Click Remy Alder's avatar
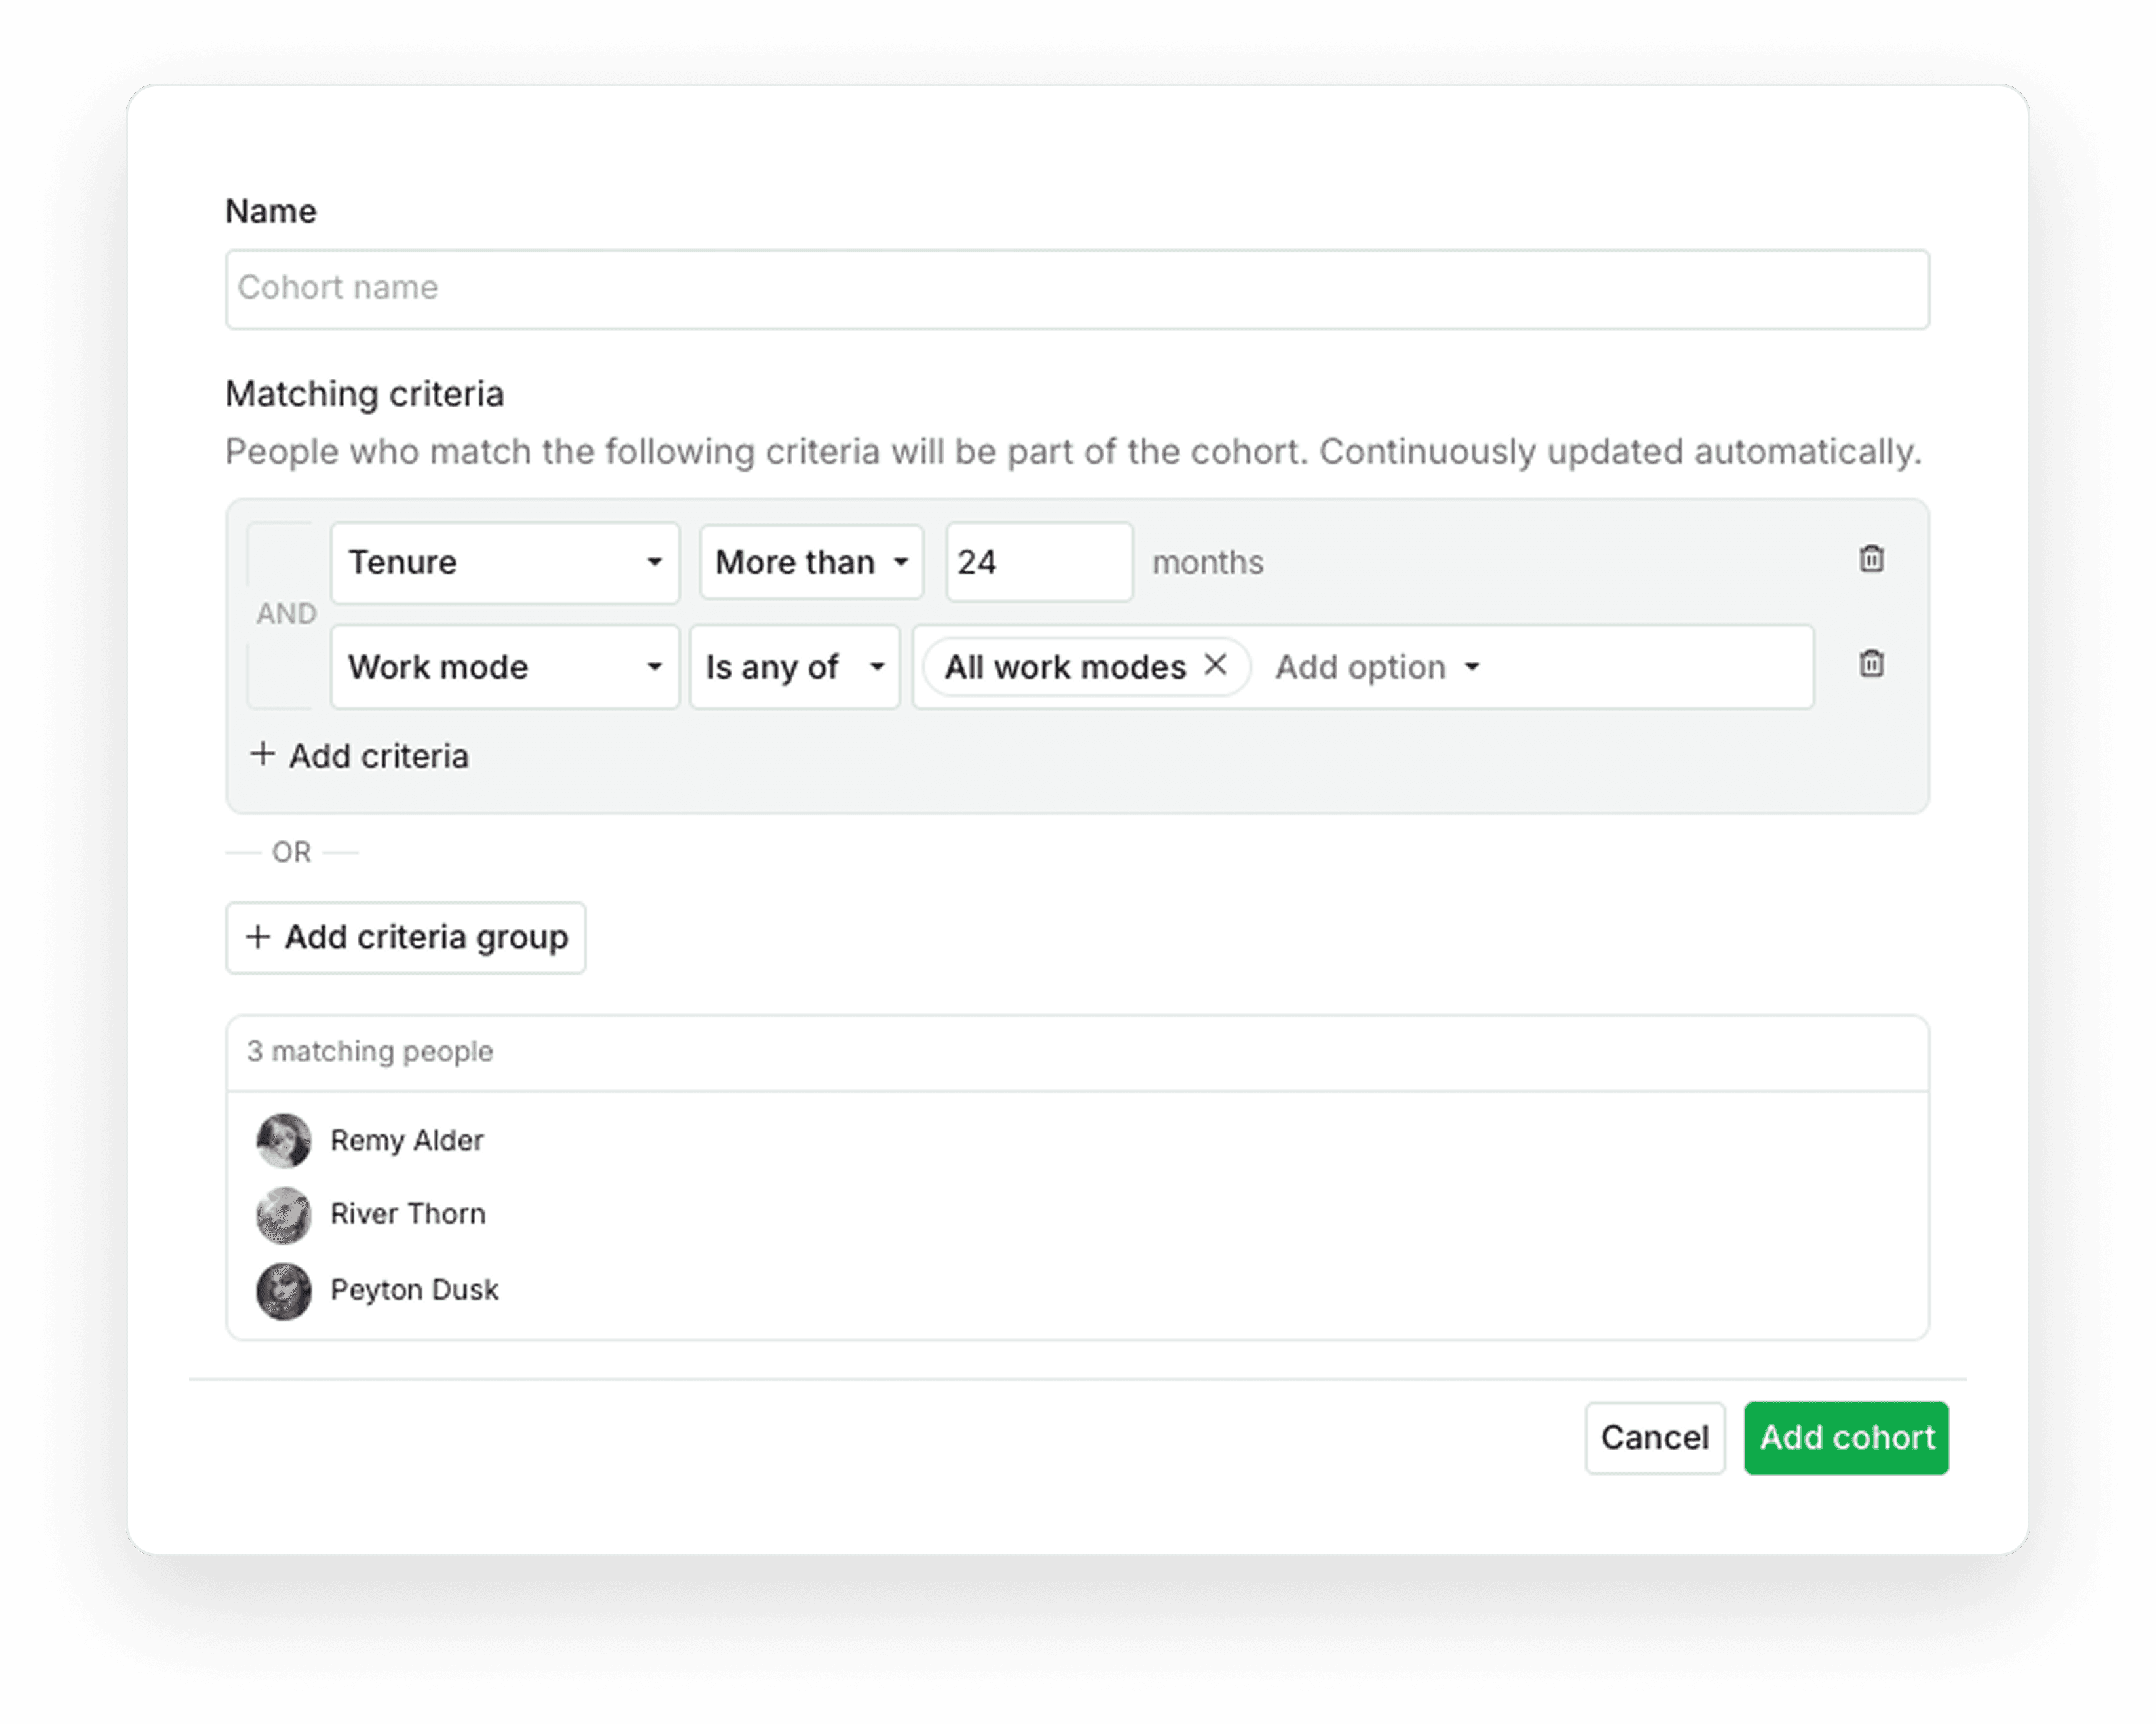 point(284,1140)
